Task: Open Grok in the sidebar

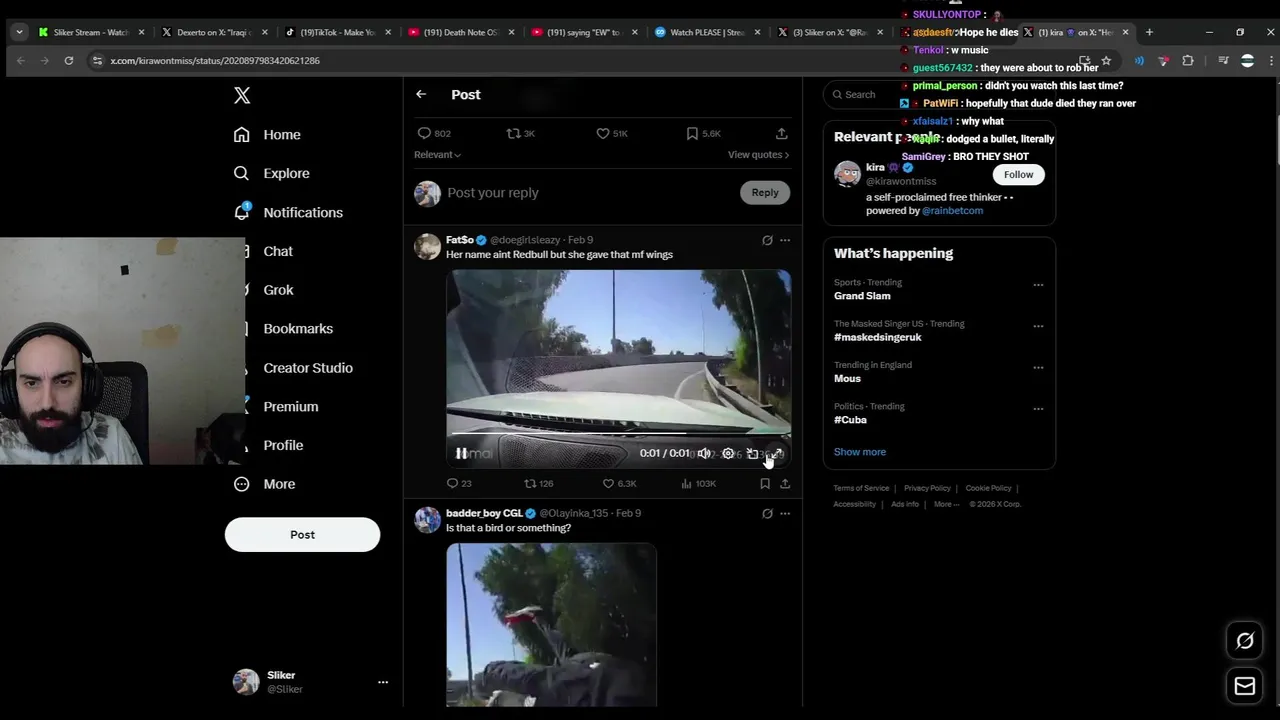Action: point(278,290)
